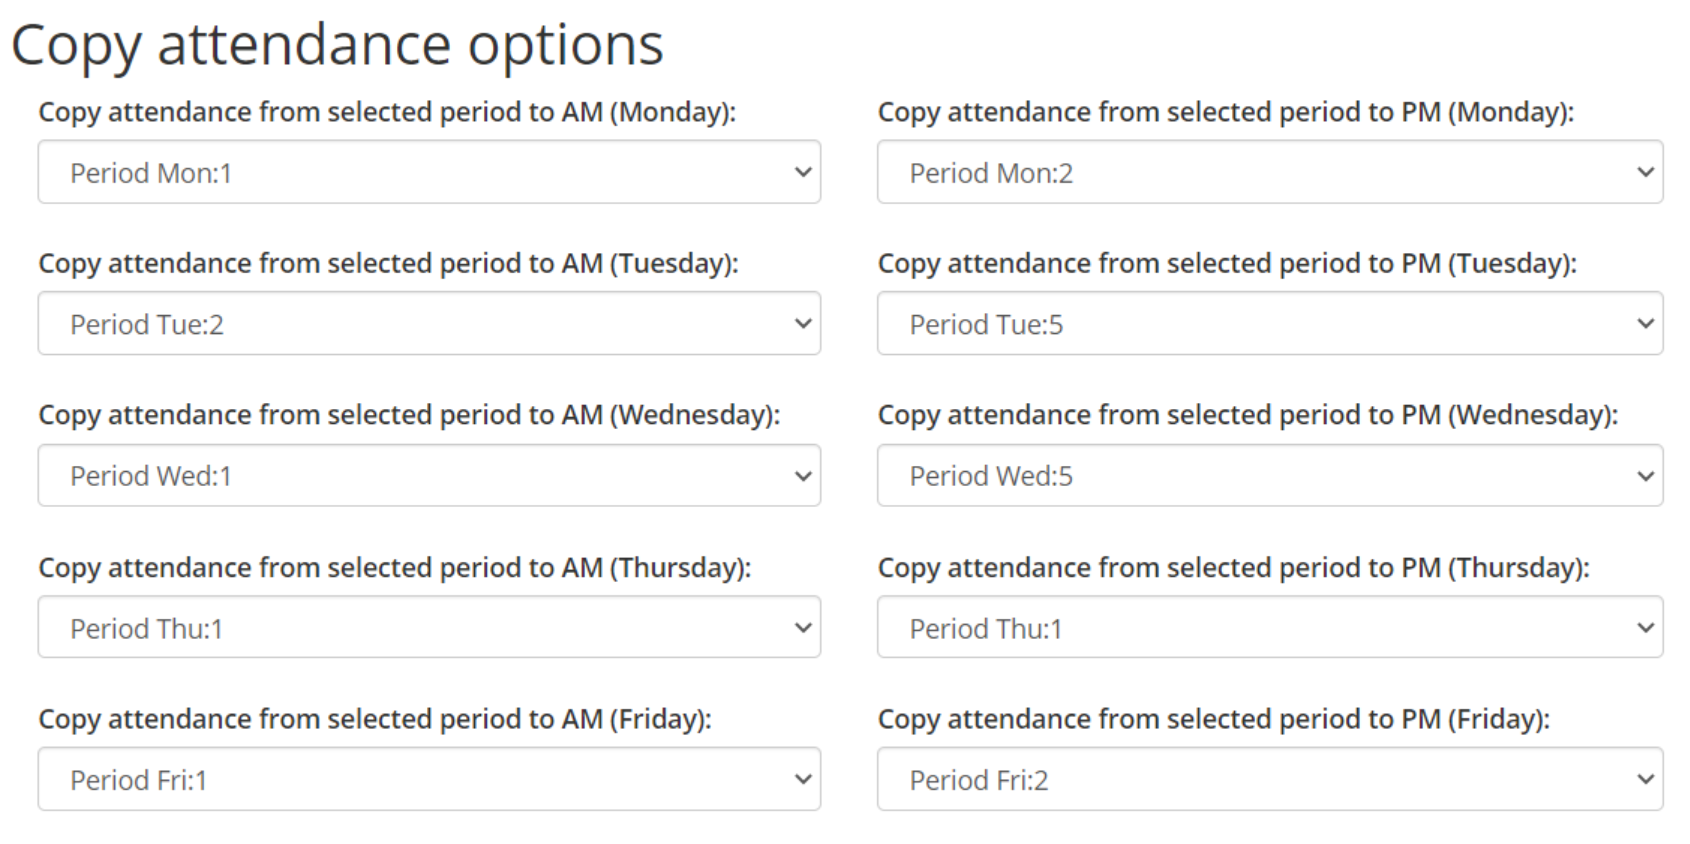Open the AM Thursday period dropdown
Image resolution: width=1690 pixels, height=844 pixels.
(428, 628)
